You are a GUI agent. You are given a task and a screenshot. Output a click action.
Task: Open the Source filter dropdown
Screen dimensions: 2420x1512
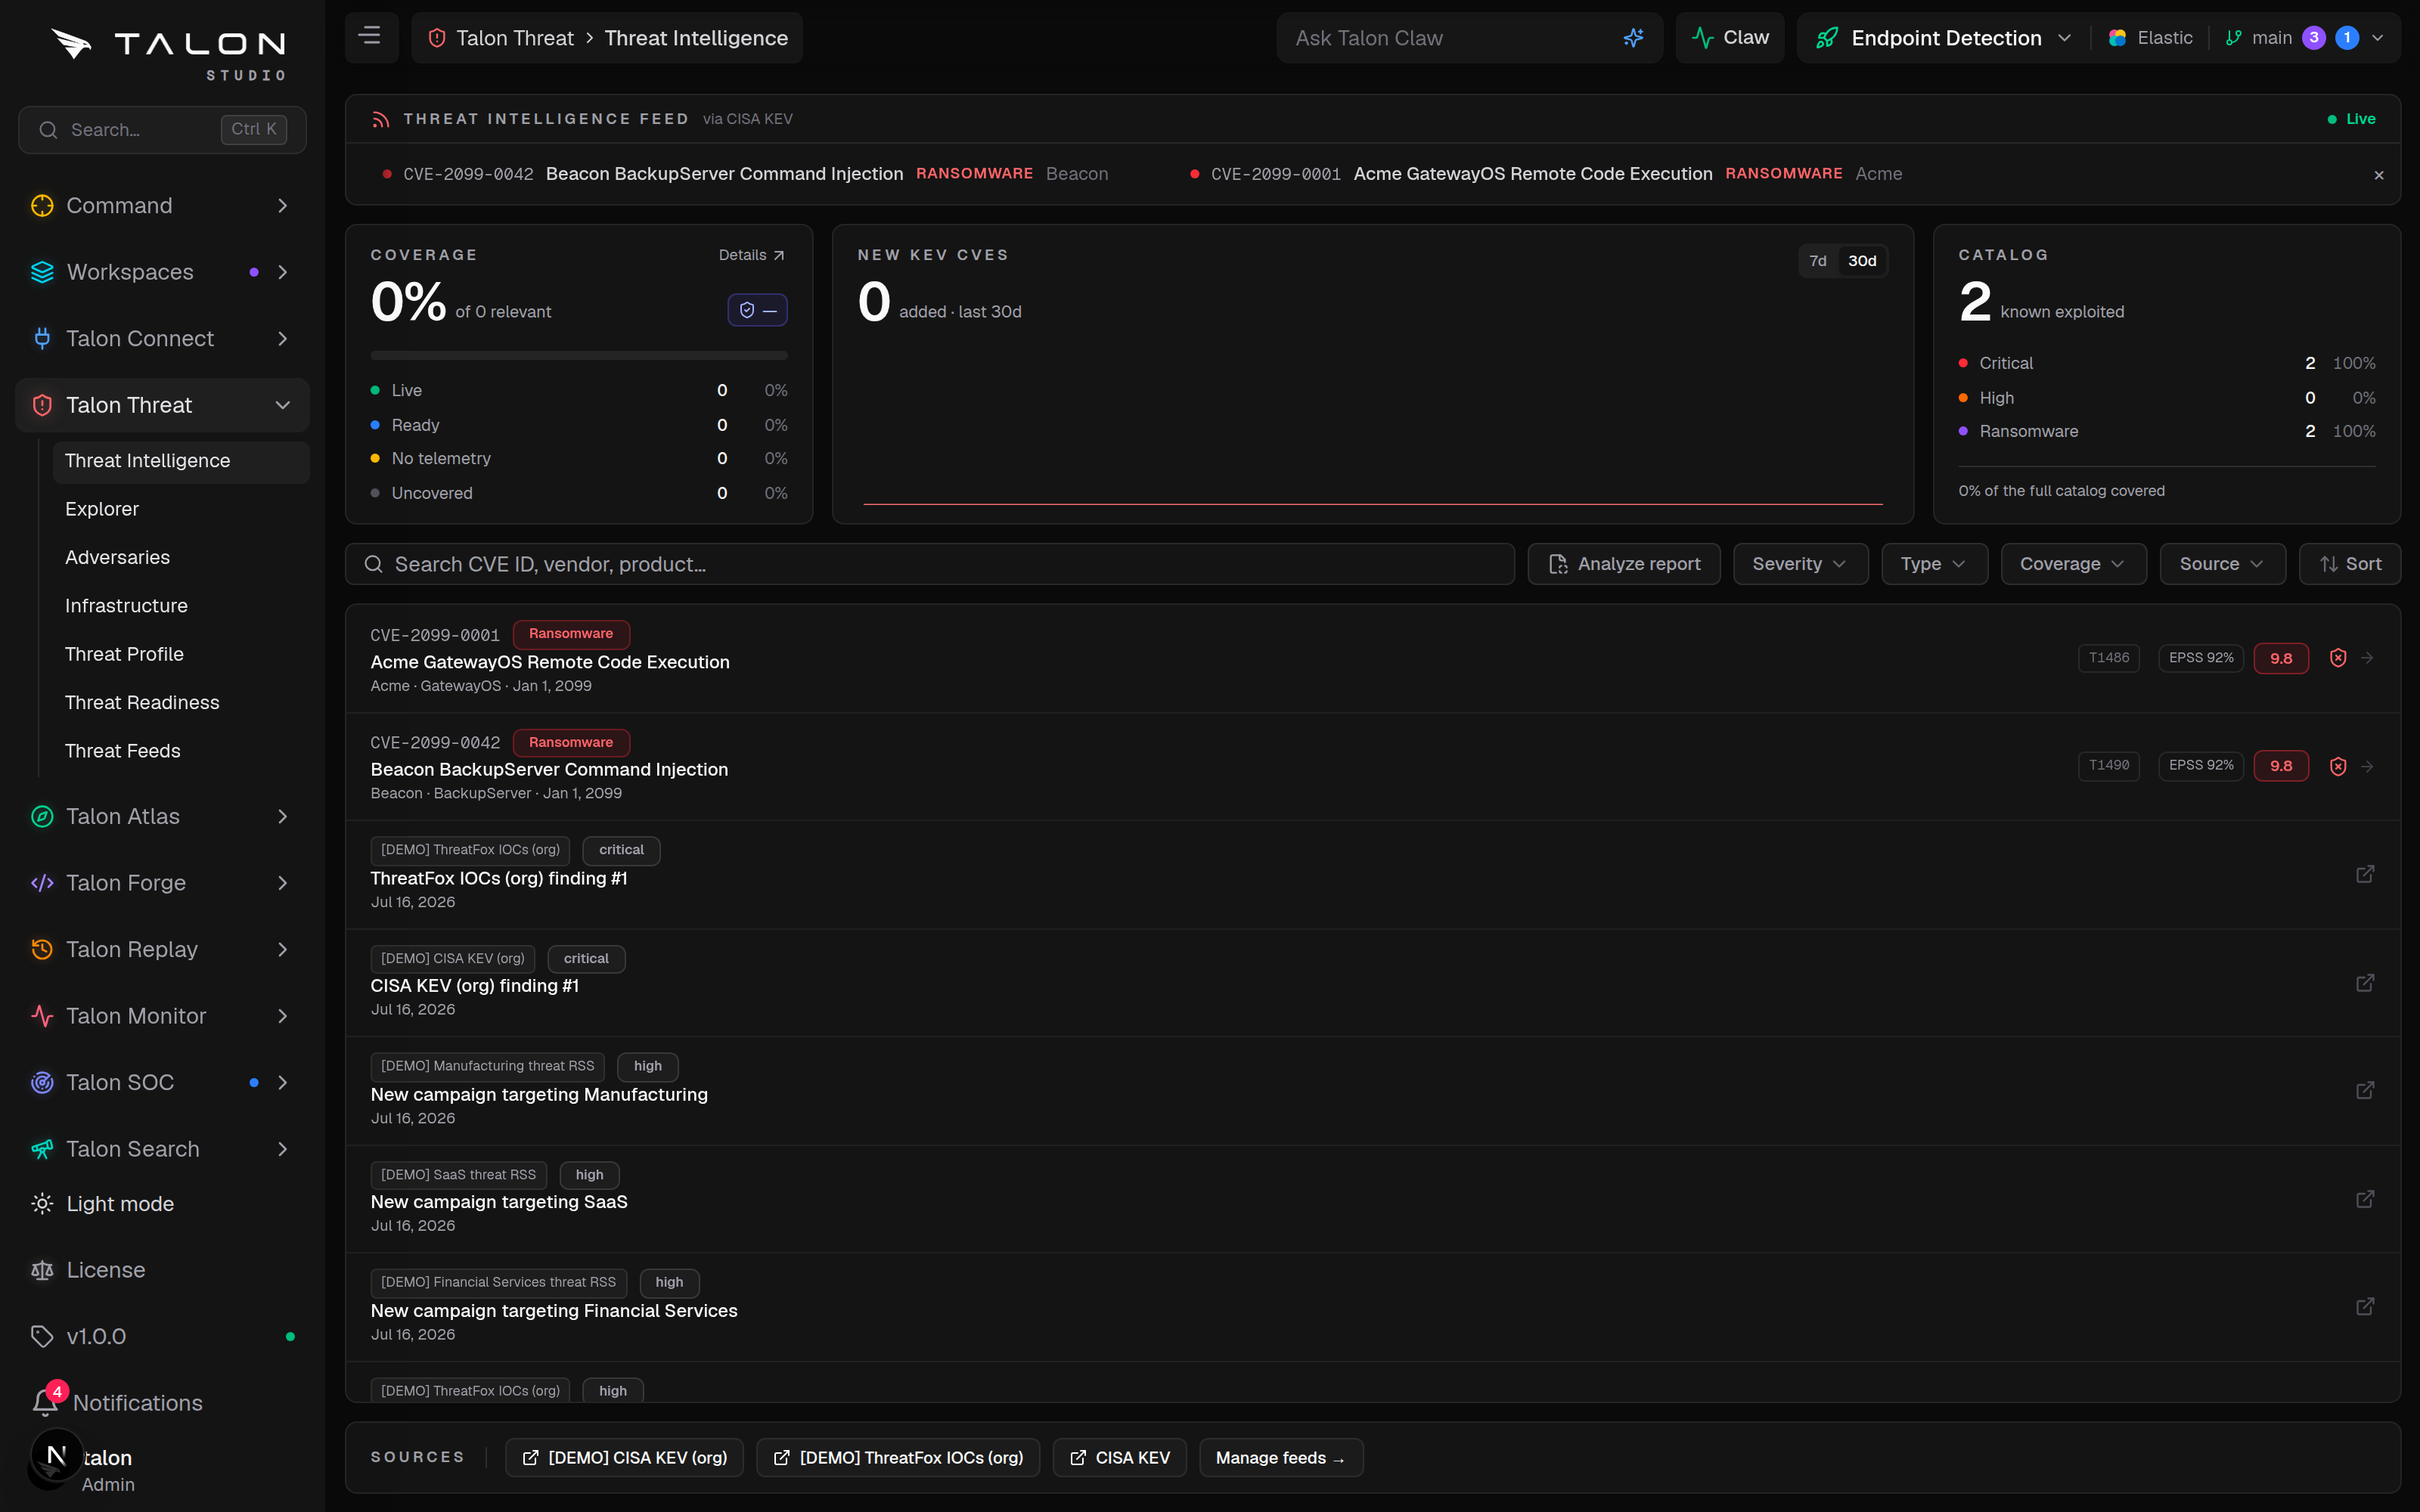(2222, 564)
